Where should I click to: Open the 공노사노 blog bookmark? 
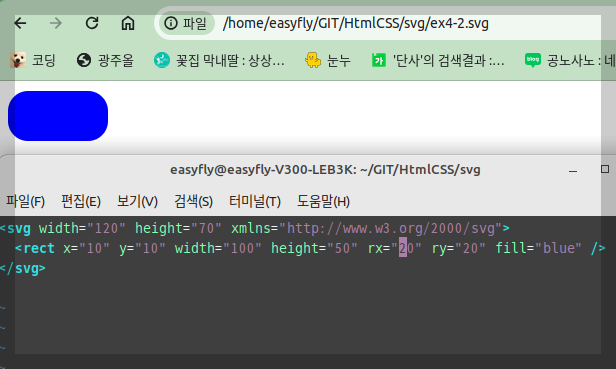coord(570,60)
